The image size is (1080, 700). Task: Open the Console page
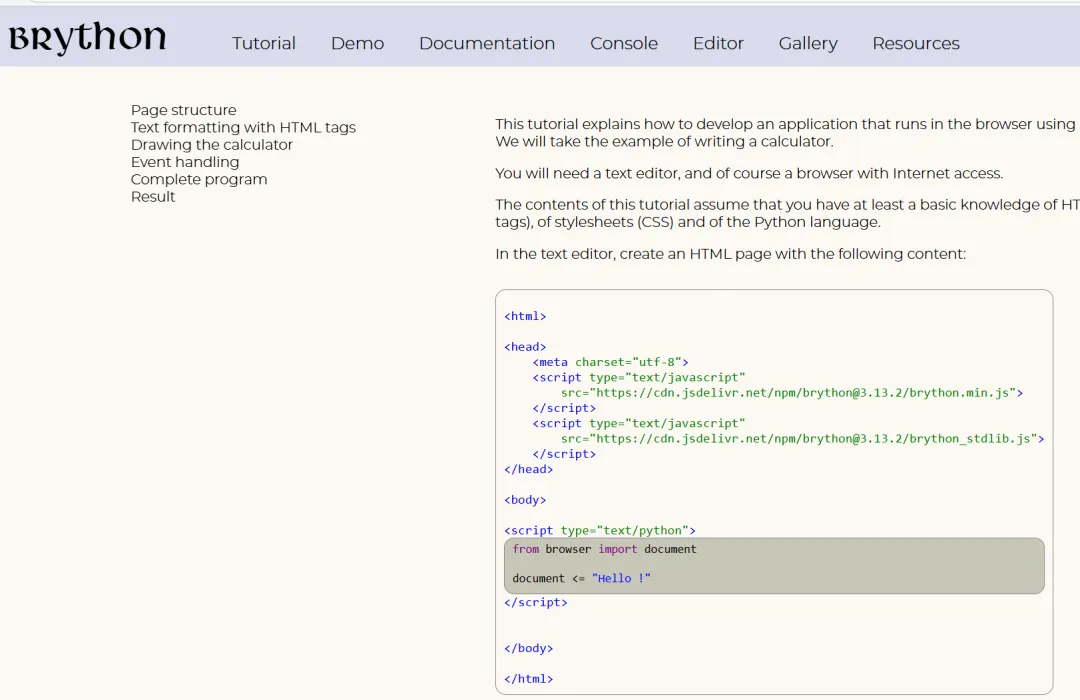(624, 43)
